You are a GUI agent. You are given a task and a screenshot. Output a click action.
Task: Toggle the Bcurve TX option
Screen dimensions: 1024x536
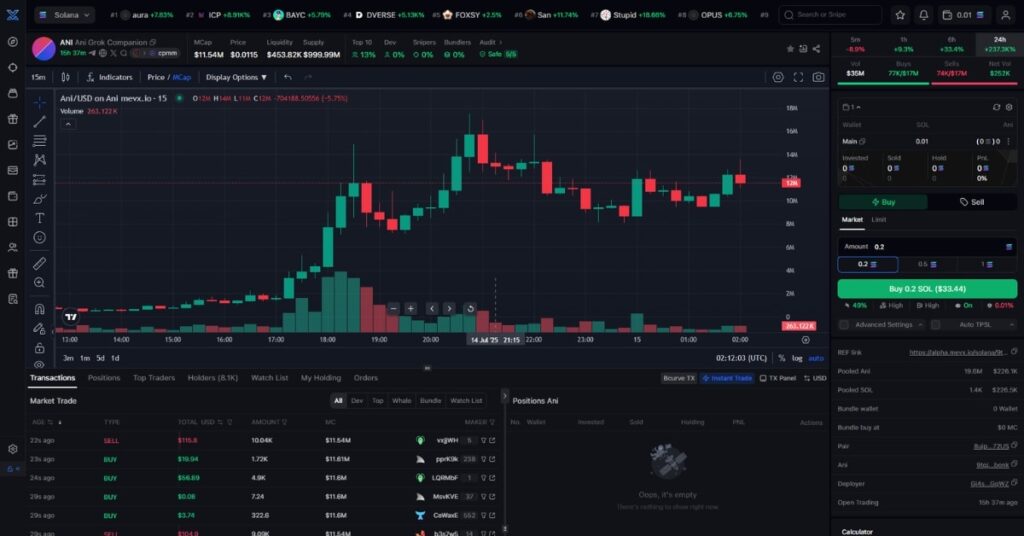(x=679, y=378)
